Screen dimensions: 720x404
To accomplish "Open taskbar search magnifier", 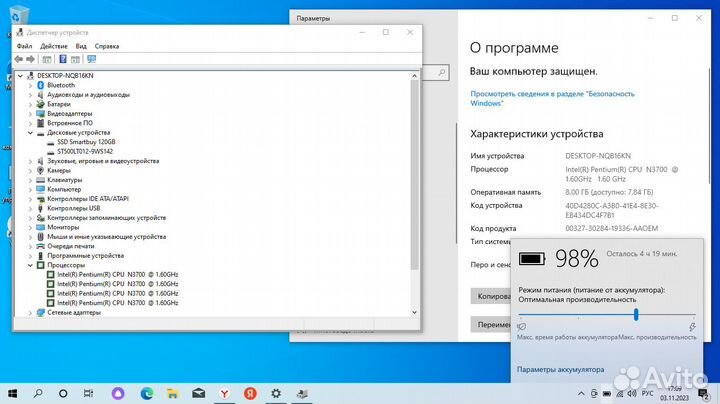I will pyautogui.click(x=38, y=393).
